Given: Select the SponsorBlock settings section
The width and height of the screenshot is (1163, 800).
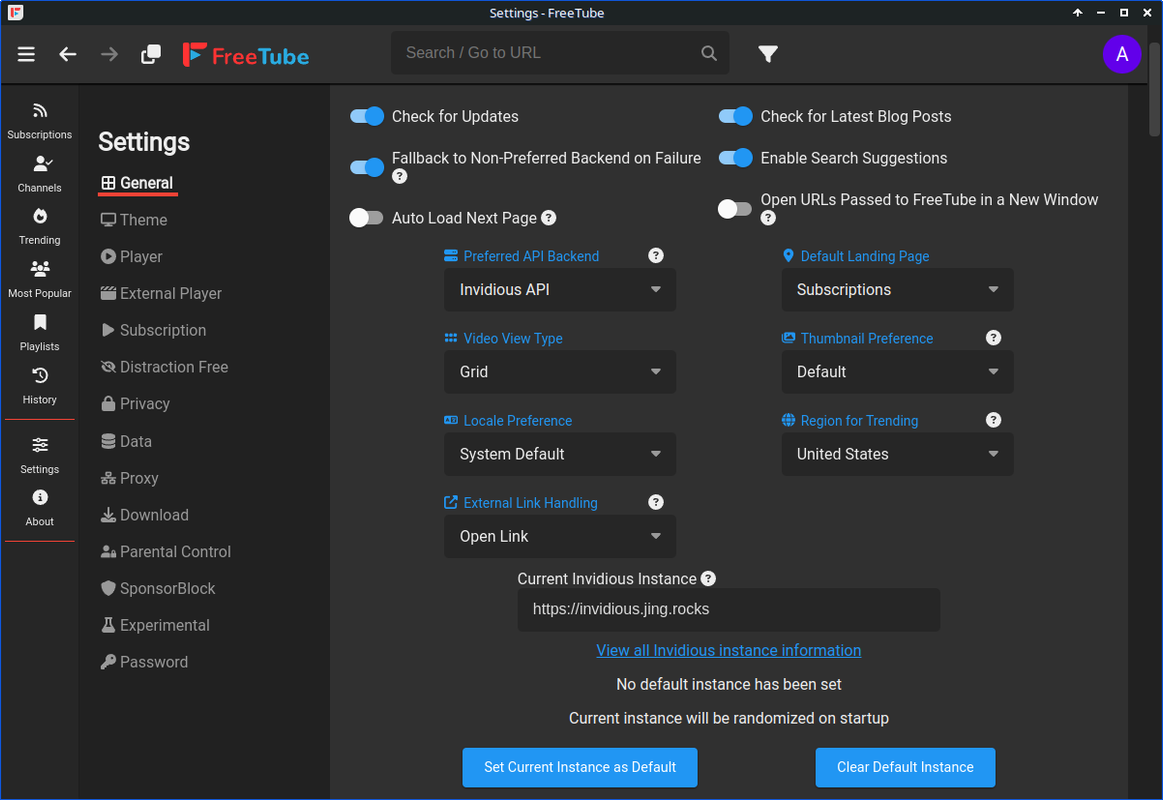Looking at the screenshot, I should [158, 589].
